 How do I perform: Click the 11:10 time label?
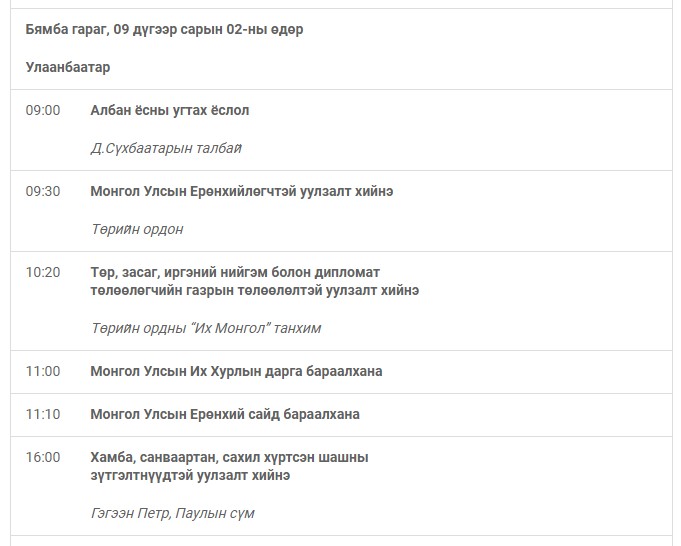[43, 414]
